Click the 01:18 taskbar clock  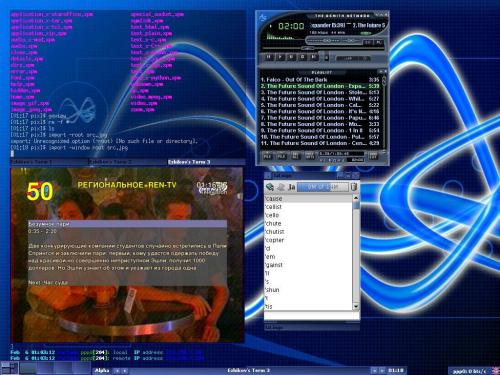coord(396,370)
